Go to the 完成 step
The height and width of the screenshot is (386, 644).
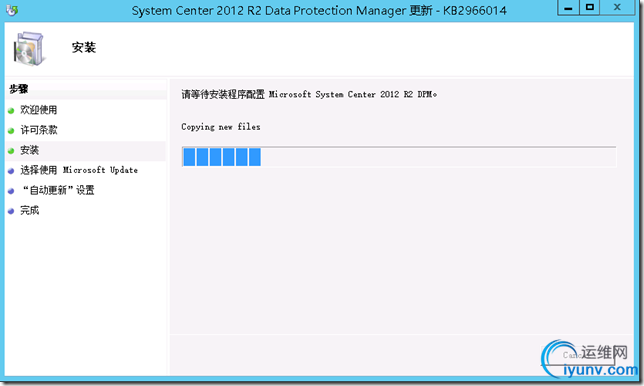30,210
